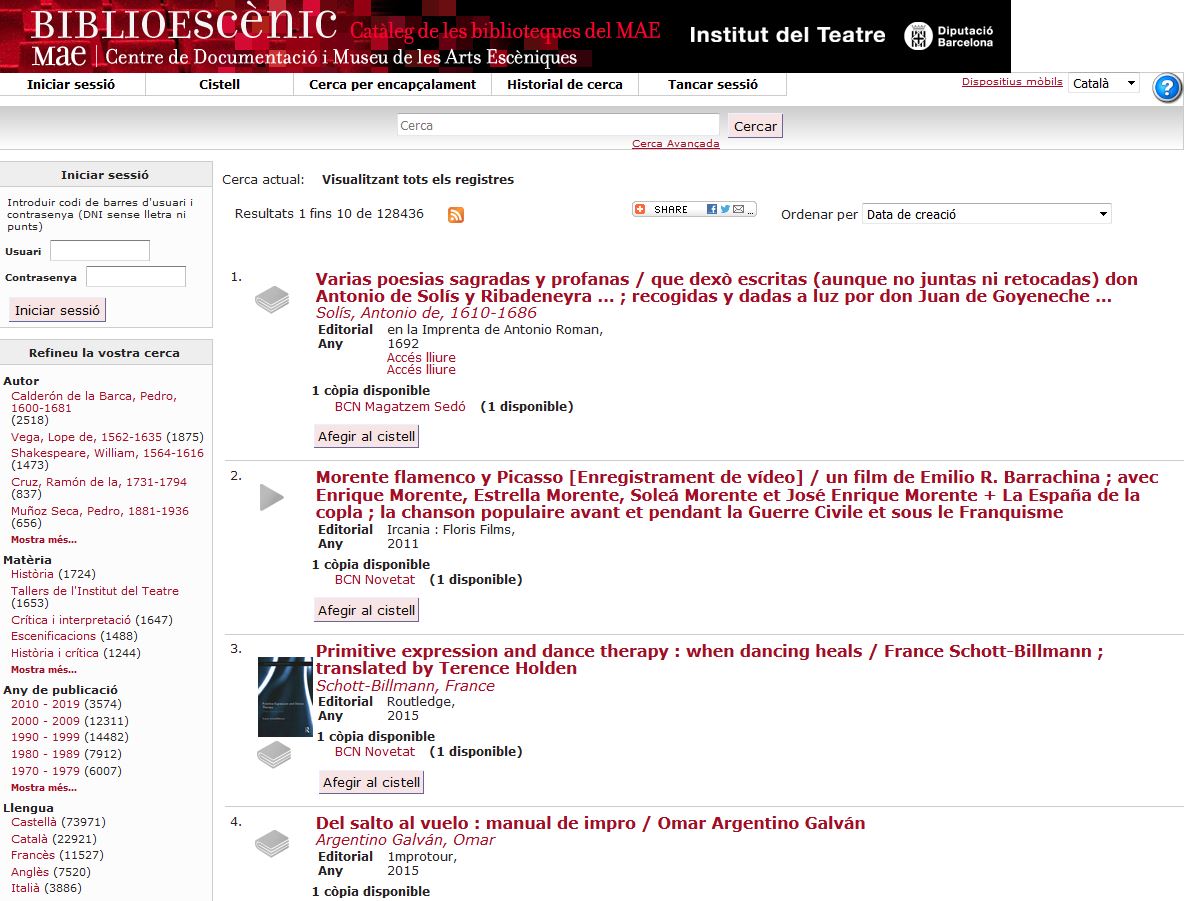Click the book icon for Del salto al vuelo
The image size is (1187, 901).
pos(272,843)
